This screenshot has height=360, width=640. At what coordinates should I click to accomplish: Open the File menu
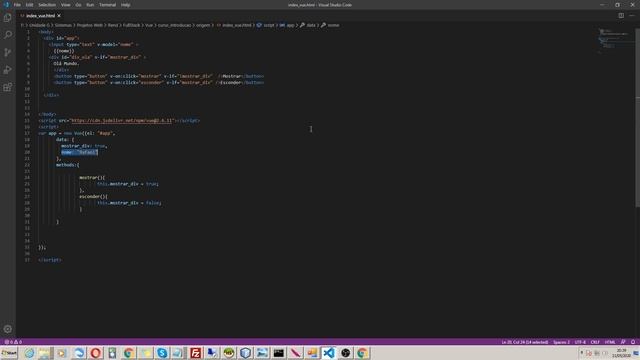pyautogui.click(x=17, y=5)
